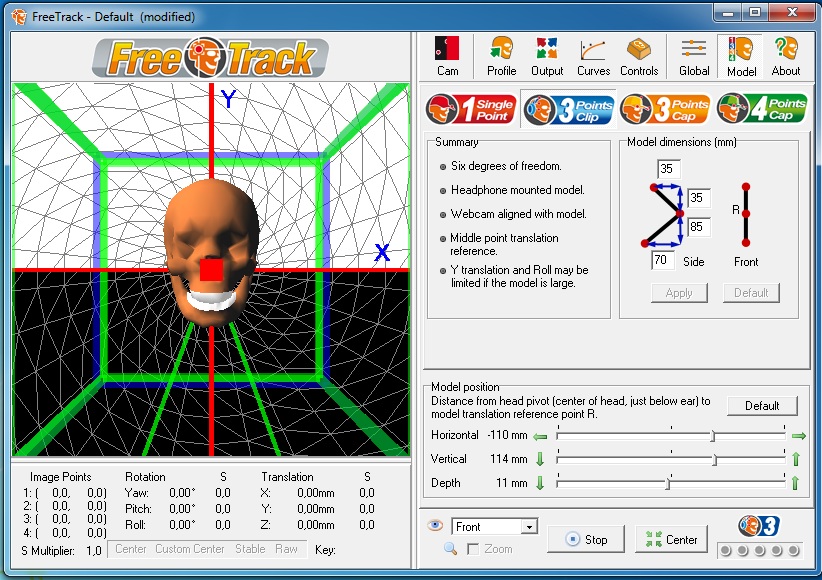
Task: Click the Yaw rotation value
Action: [182, 493]
